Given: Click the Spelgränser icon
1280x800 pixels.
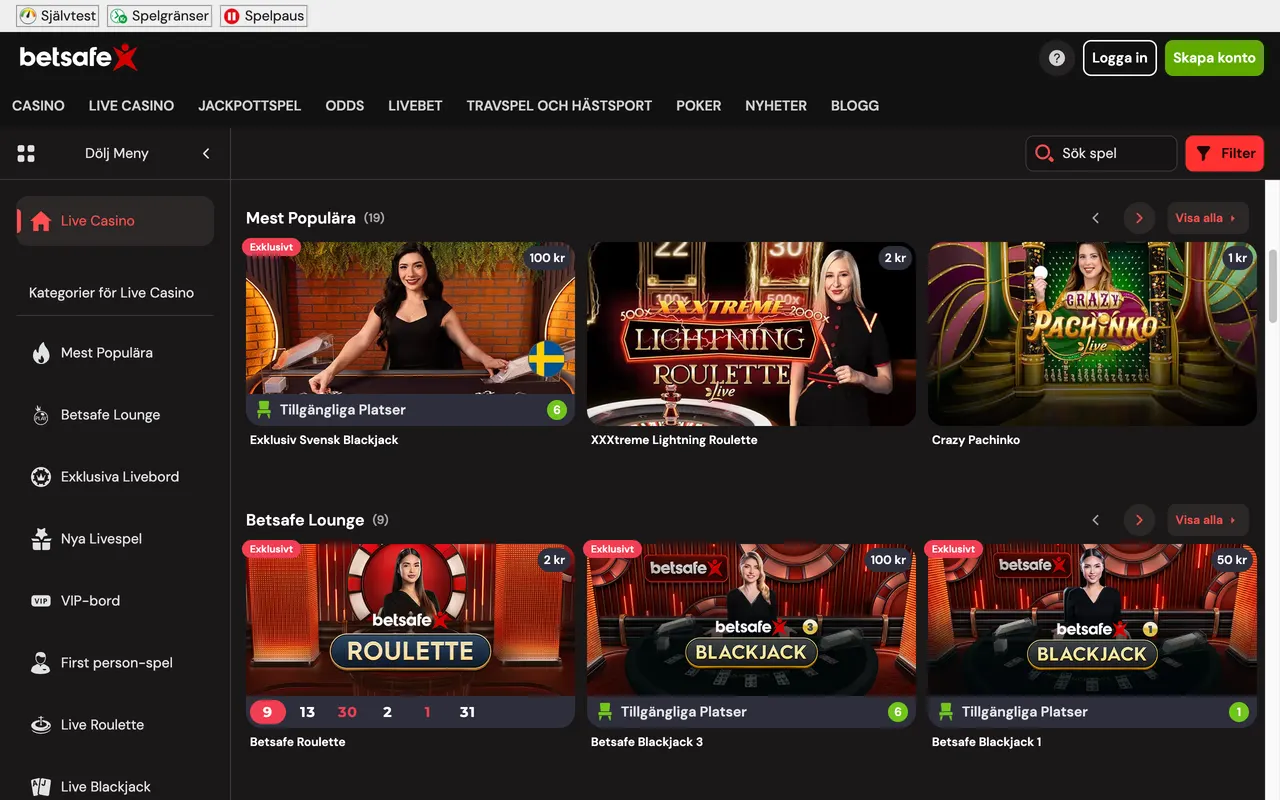Looking at the screenshot, I should 119,16.
